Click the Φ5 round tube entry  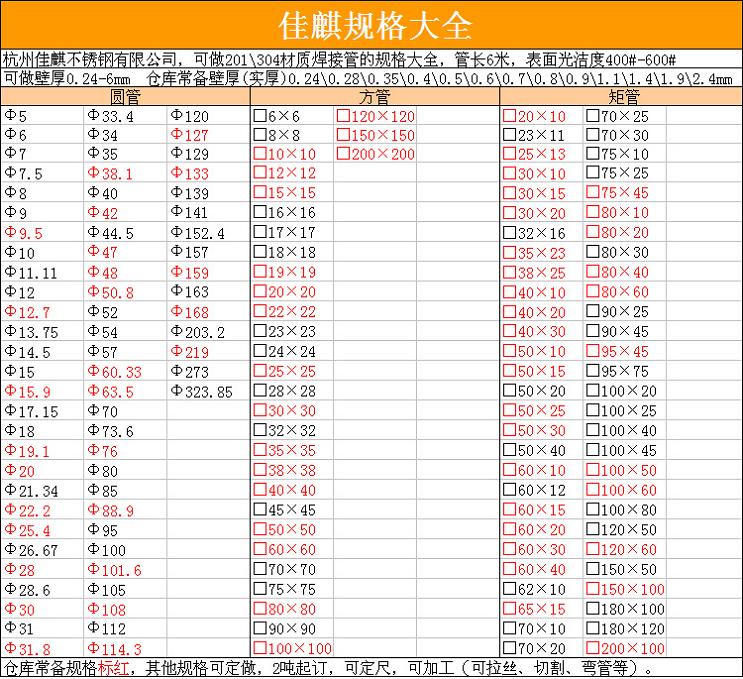point(16,117)
